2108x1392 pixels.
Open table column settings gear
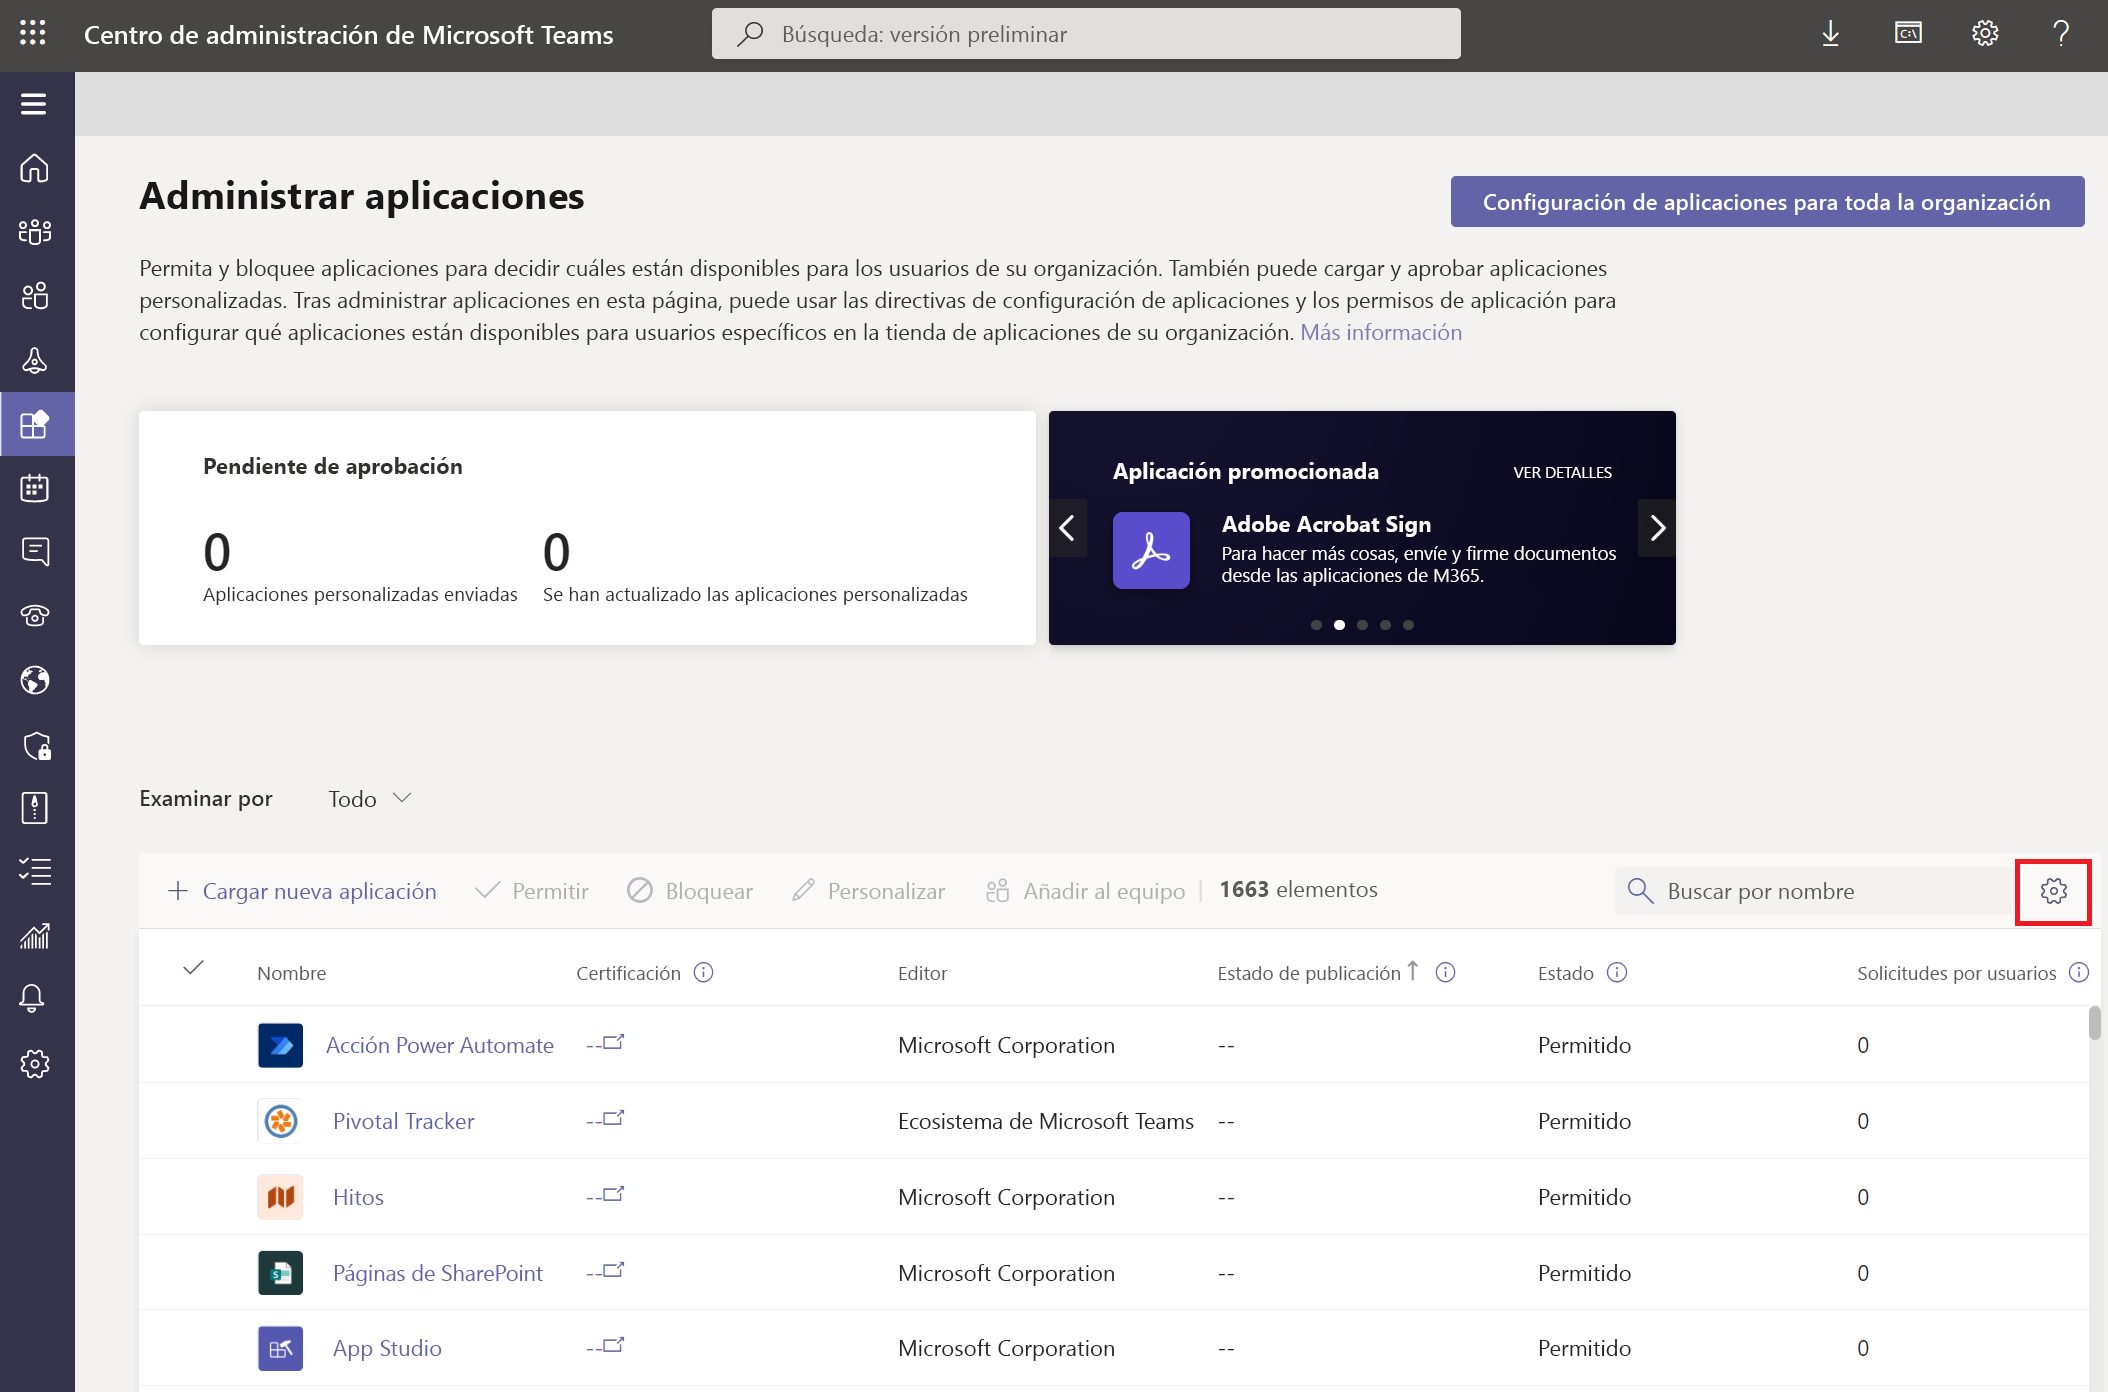click(2054, 891)
